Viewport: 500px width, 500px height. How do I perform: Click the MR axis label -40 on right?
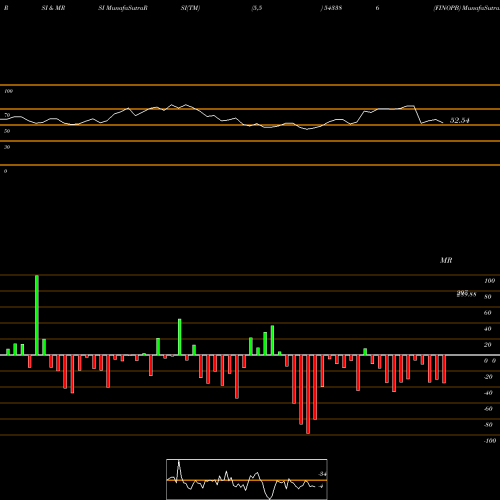(x=488, y=393)
